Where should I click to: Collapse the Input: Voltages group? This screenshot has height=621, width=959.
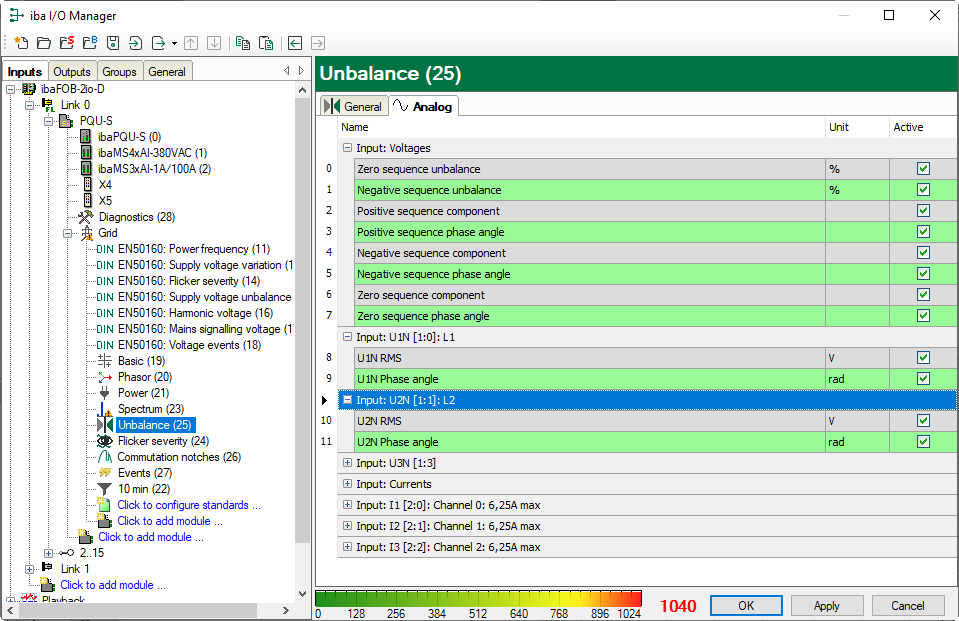pyautogui.click(x=347, y=148)
